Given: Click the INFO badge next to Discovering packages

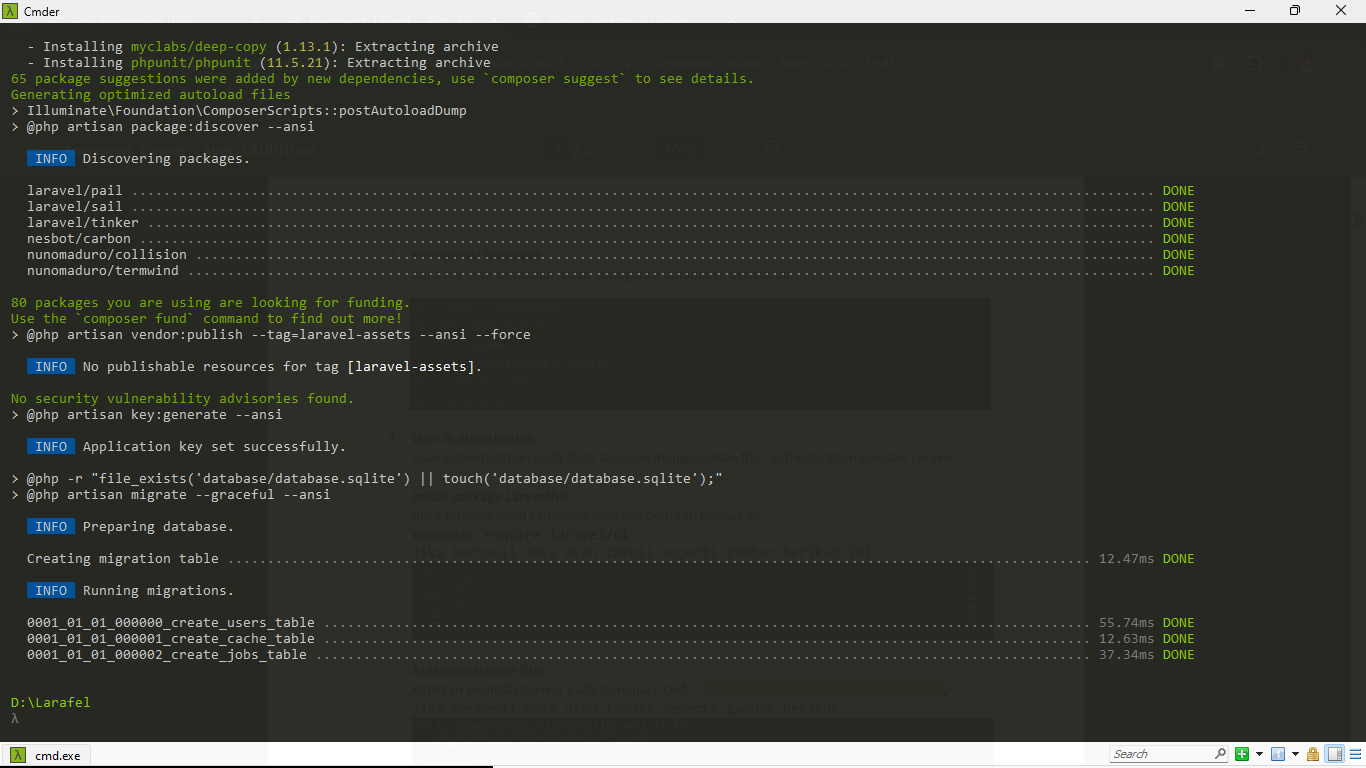Looking at the screenshot, I should pos(51,158).
